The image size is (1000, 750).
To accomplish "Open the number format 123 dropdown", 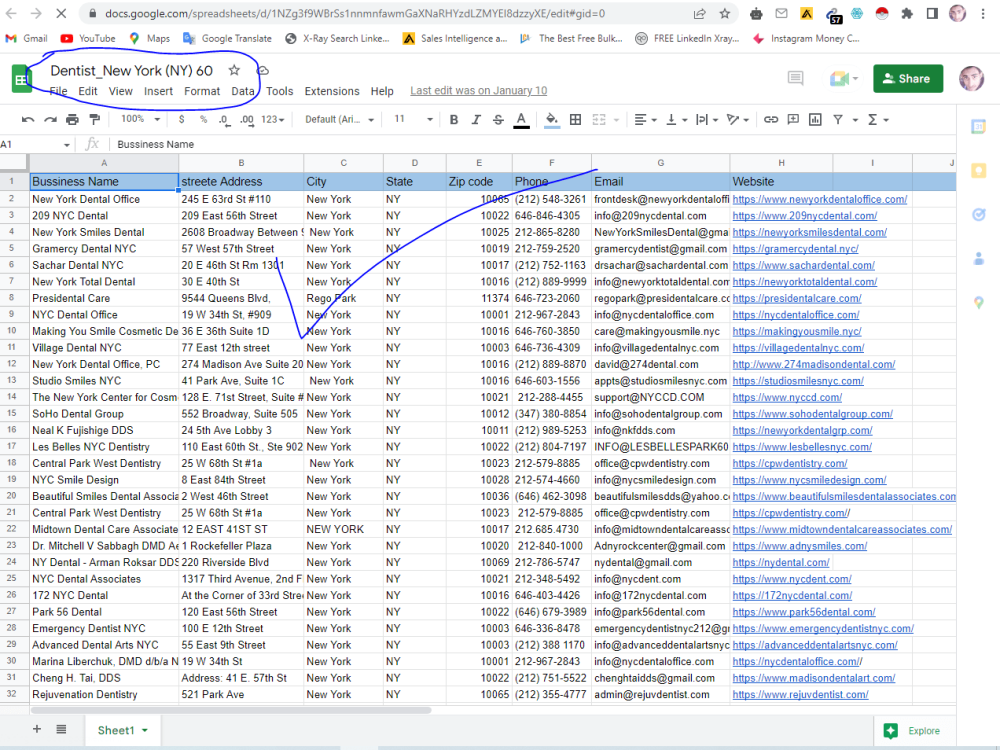I will (x=272, y=119).
